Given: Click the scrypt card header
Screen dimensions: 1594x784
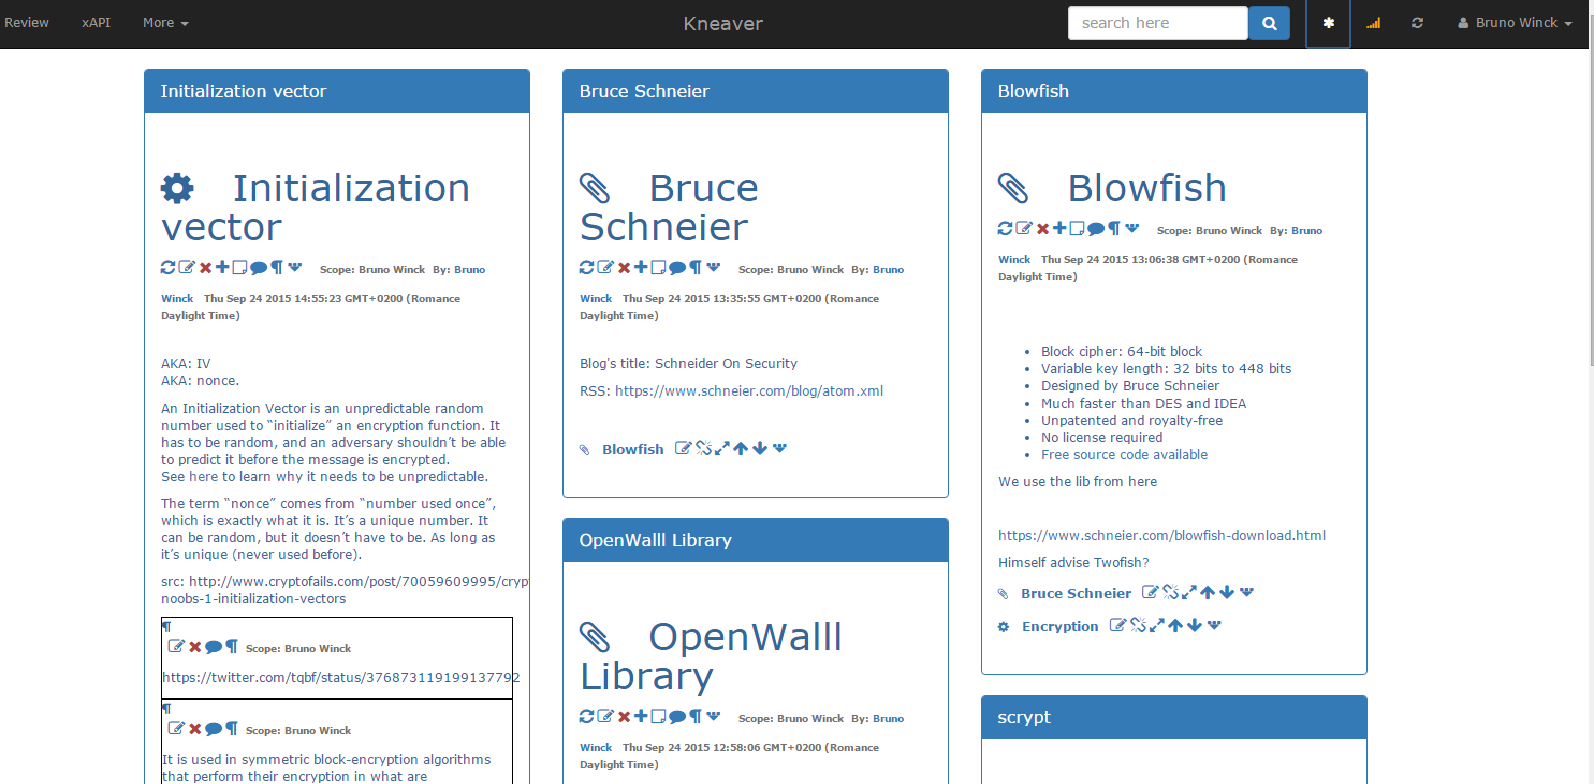Looking at the screenshot, I should 1174,717.
